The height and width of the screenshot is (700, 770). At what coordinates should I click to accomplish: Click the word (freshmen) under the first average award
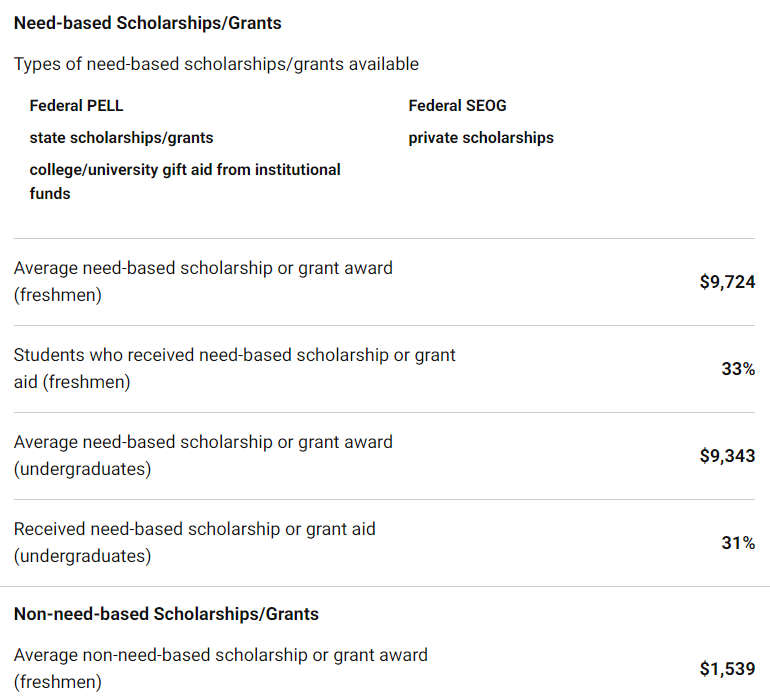57,296
